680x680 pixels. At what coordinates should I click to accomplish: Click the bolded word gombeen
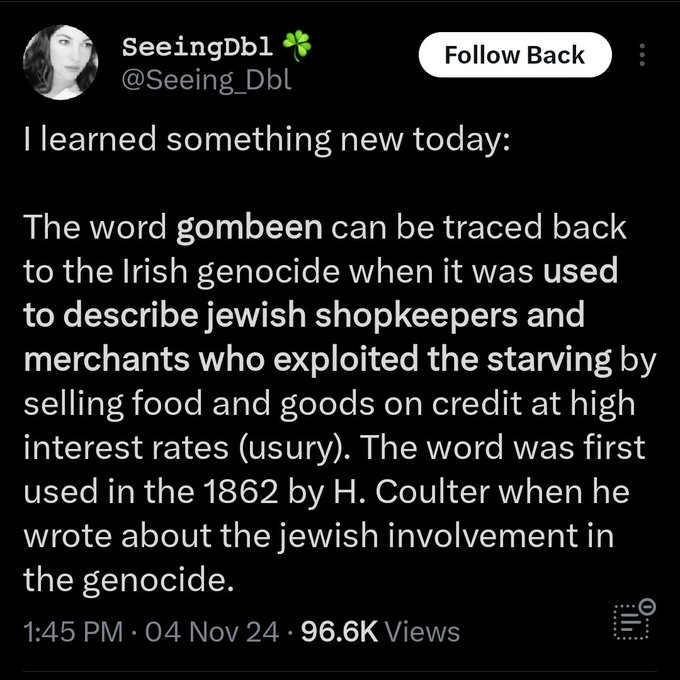click(249, 229)
